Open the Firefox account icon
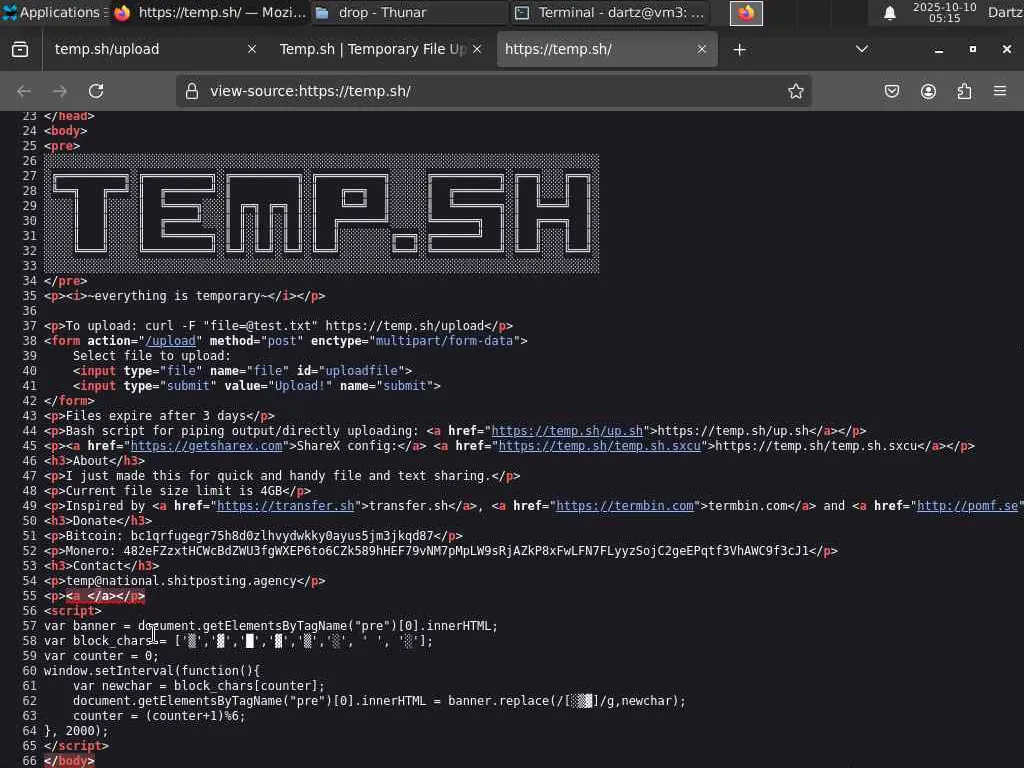Viewport: 1024px width, 768px height. [x=928, y=91]
